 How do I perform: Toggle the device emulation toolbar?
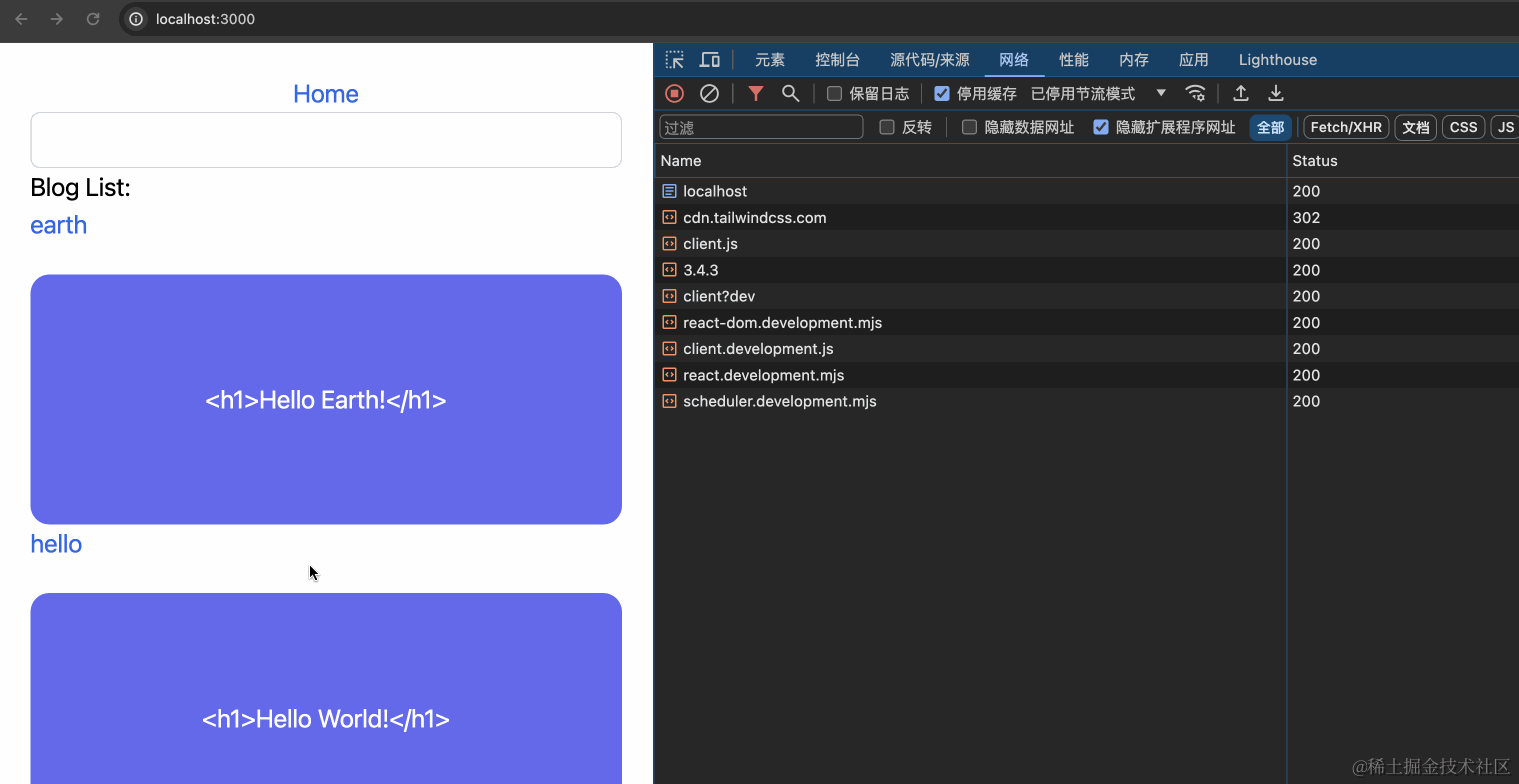(709, 60)
